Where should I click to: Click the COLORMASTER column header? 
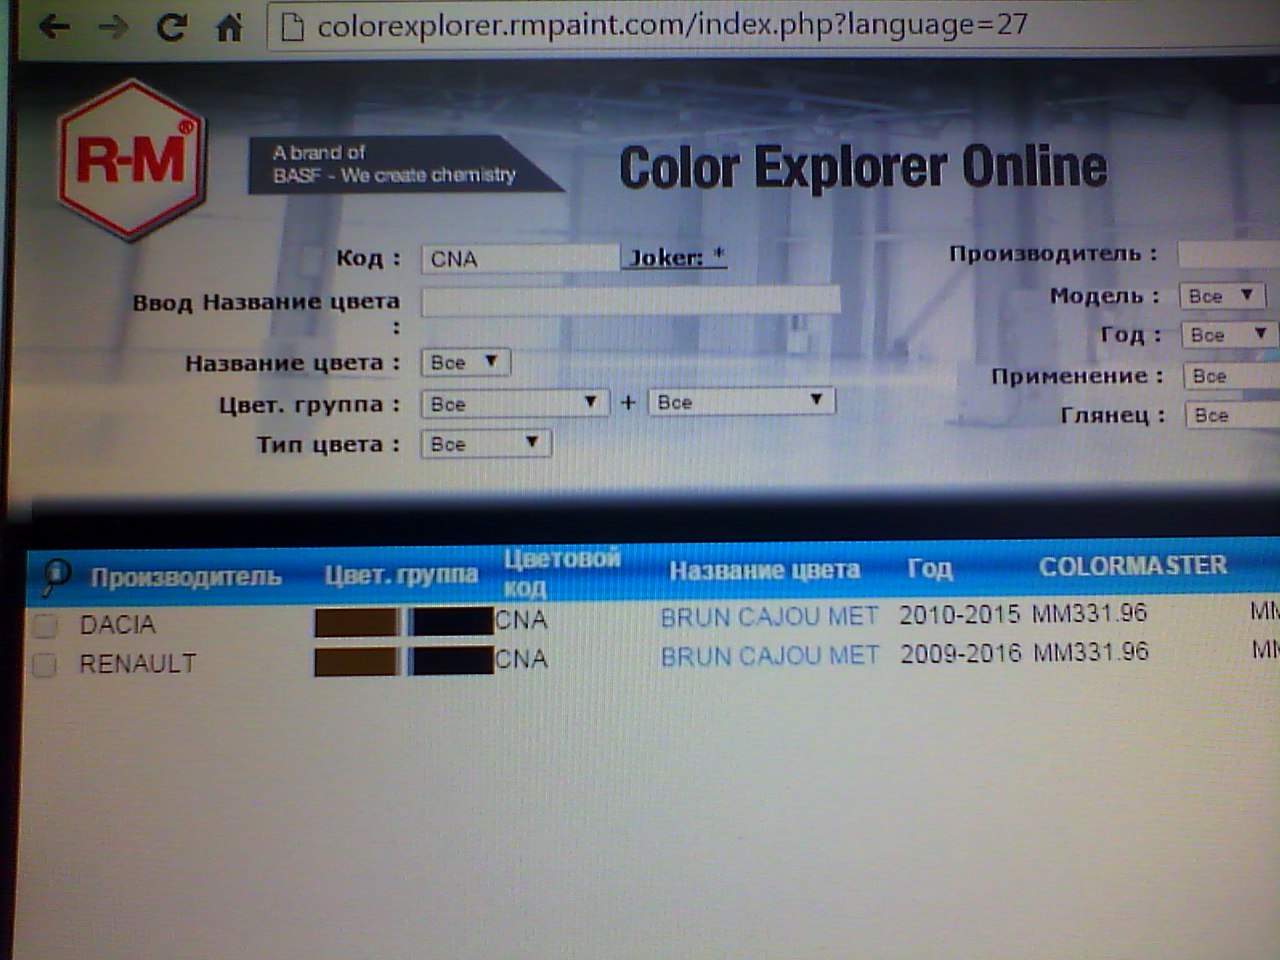pos(1132,566)
